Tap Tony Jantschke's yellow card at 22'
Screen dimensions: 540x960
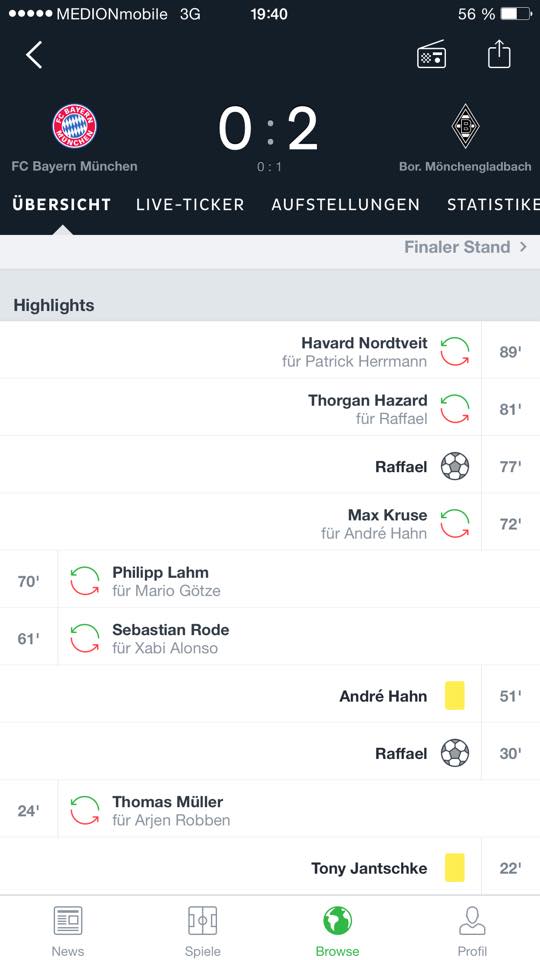coord(454,868)
